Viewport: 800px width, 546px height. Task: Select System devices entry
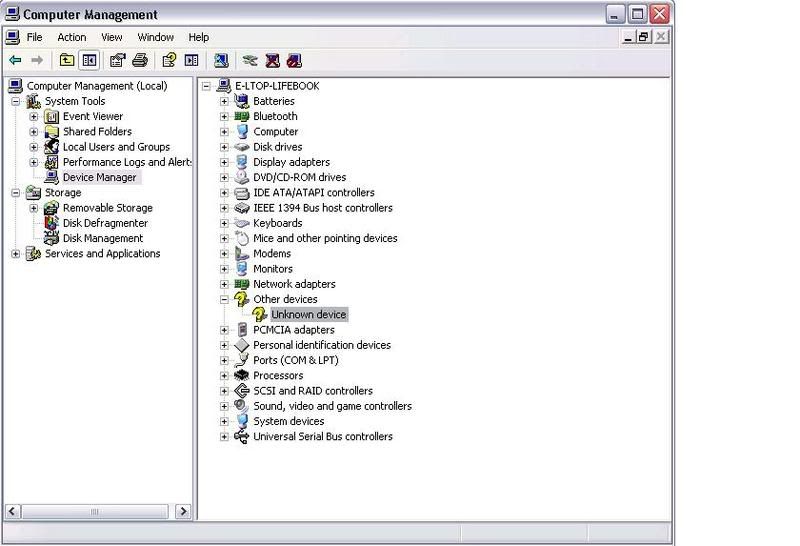coord(289,421)
